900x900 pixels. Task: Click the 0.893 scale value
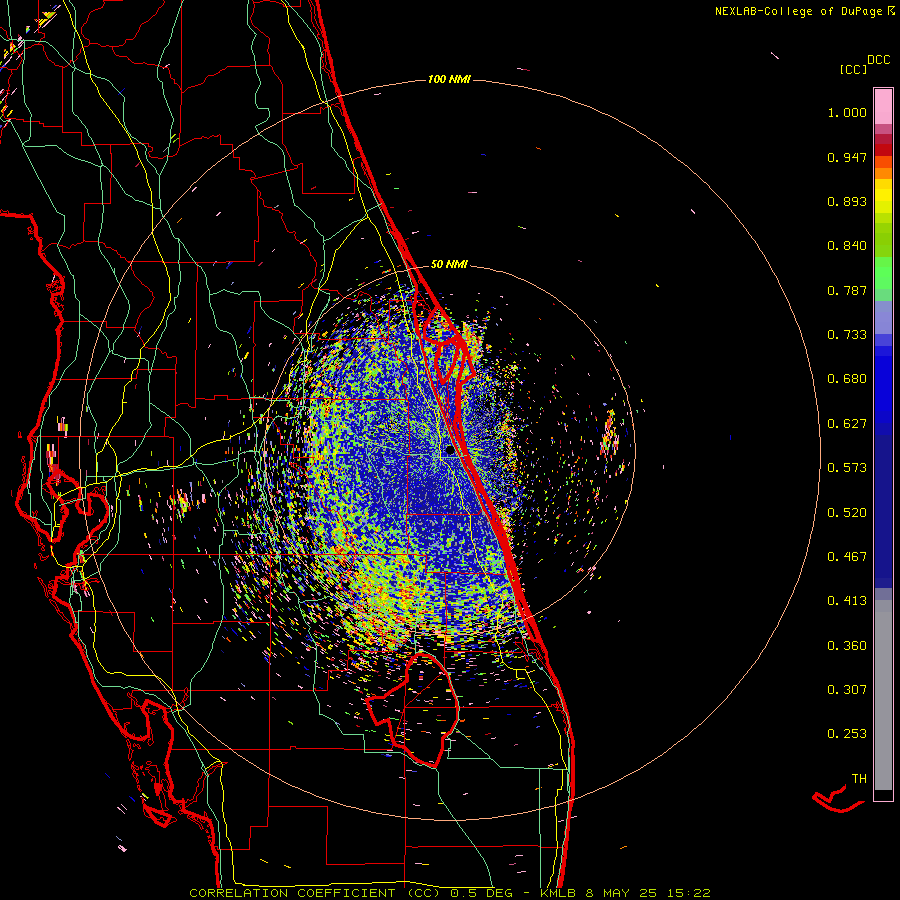[847, 201]
